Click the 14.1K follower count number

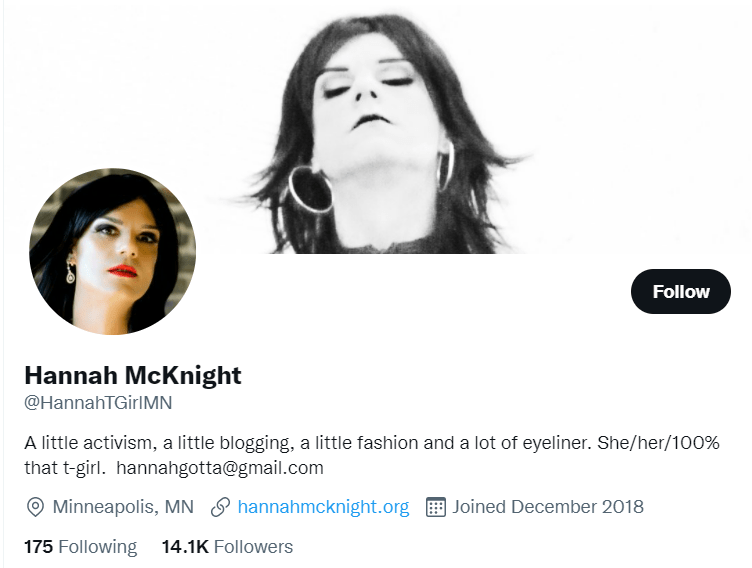click(184, 547)
